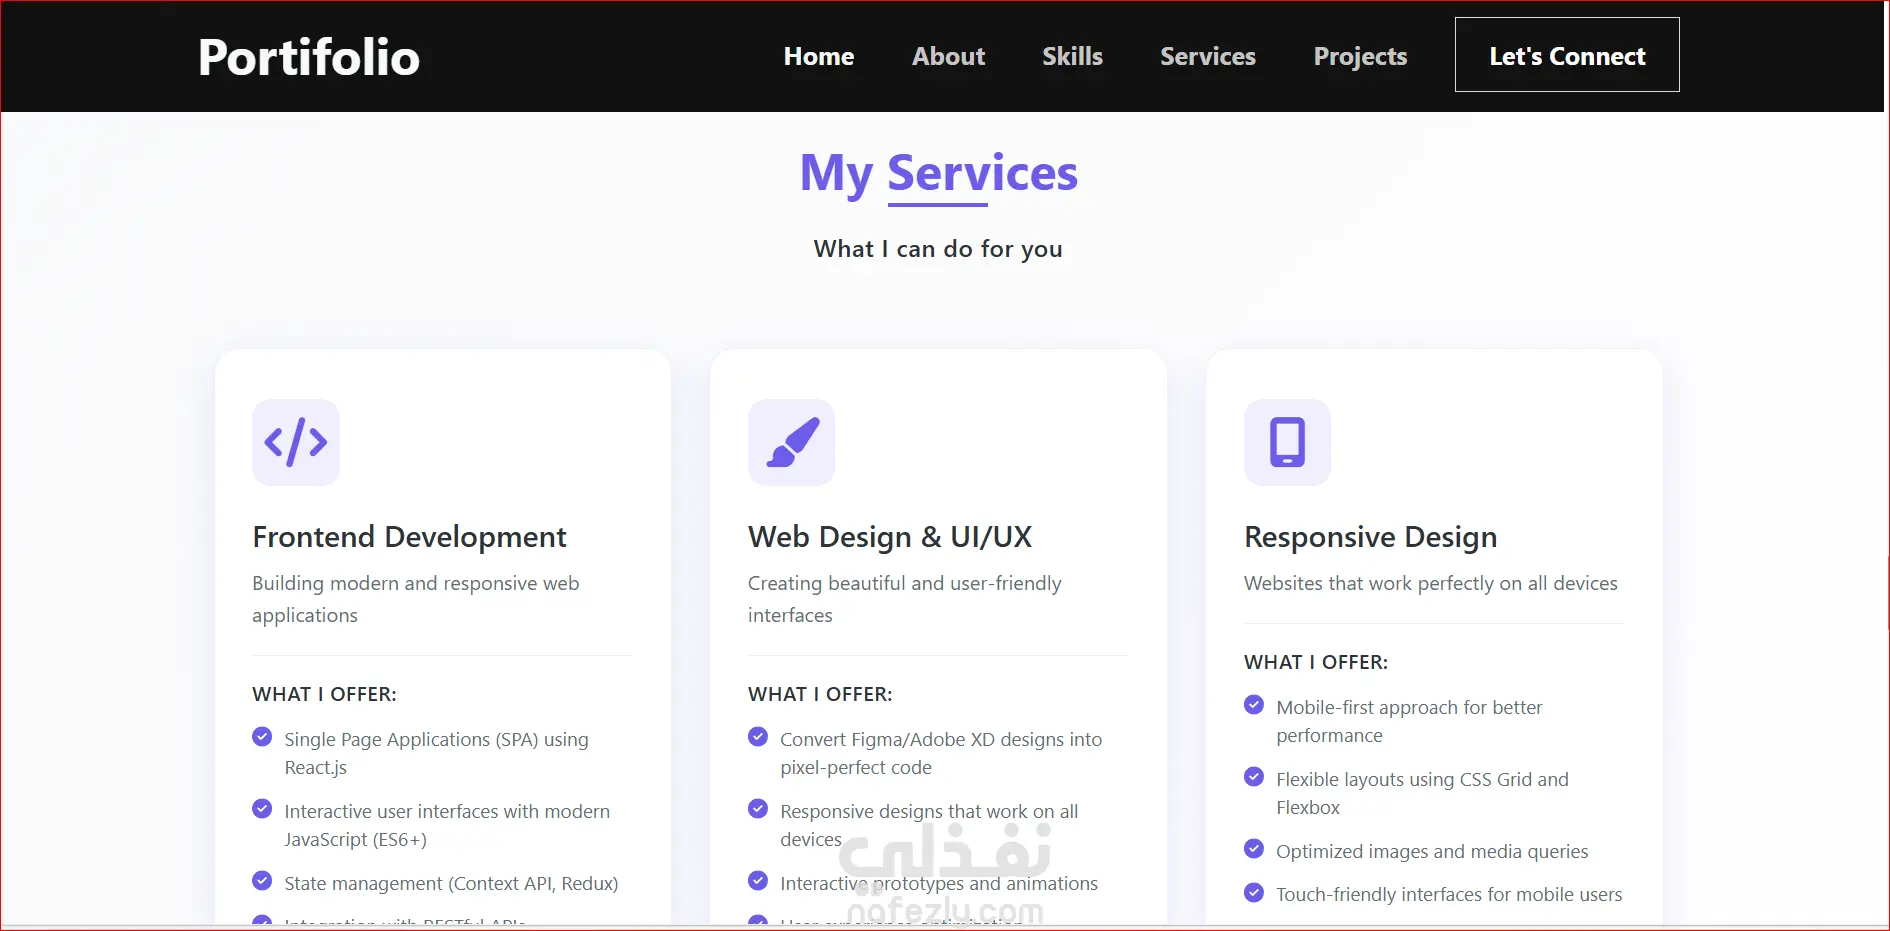
Task: Click WHAT I OFFER label in Frontend card
Action: tap(324, 694)
